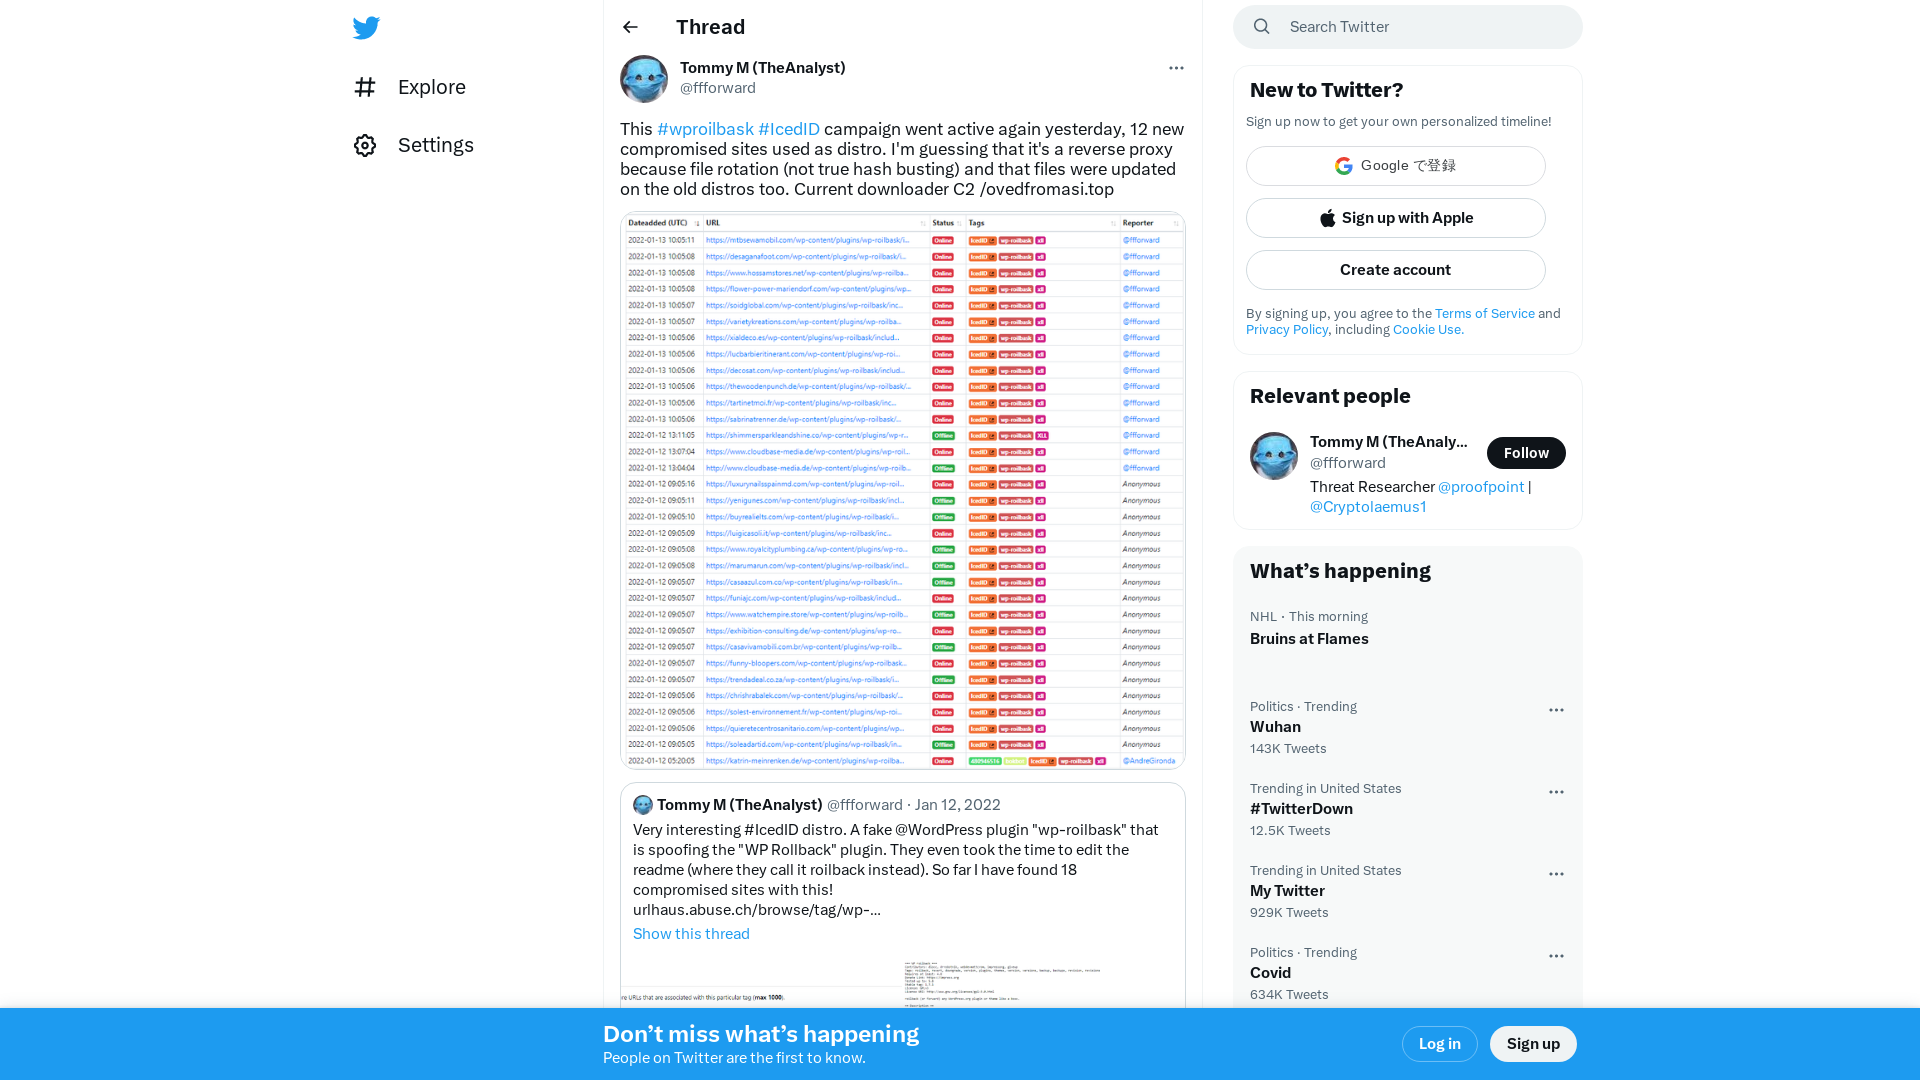Open quoted tweet dated Jan 12, 2022

(x=957, y=805)
